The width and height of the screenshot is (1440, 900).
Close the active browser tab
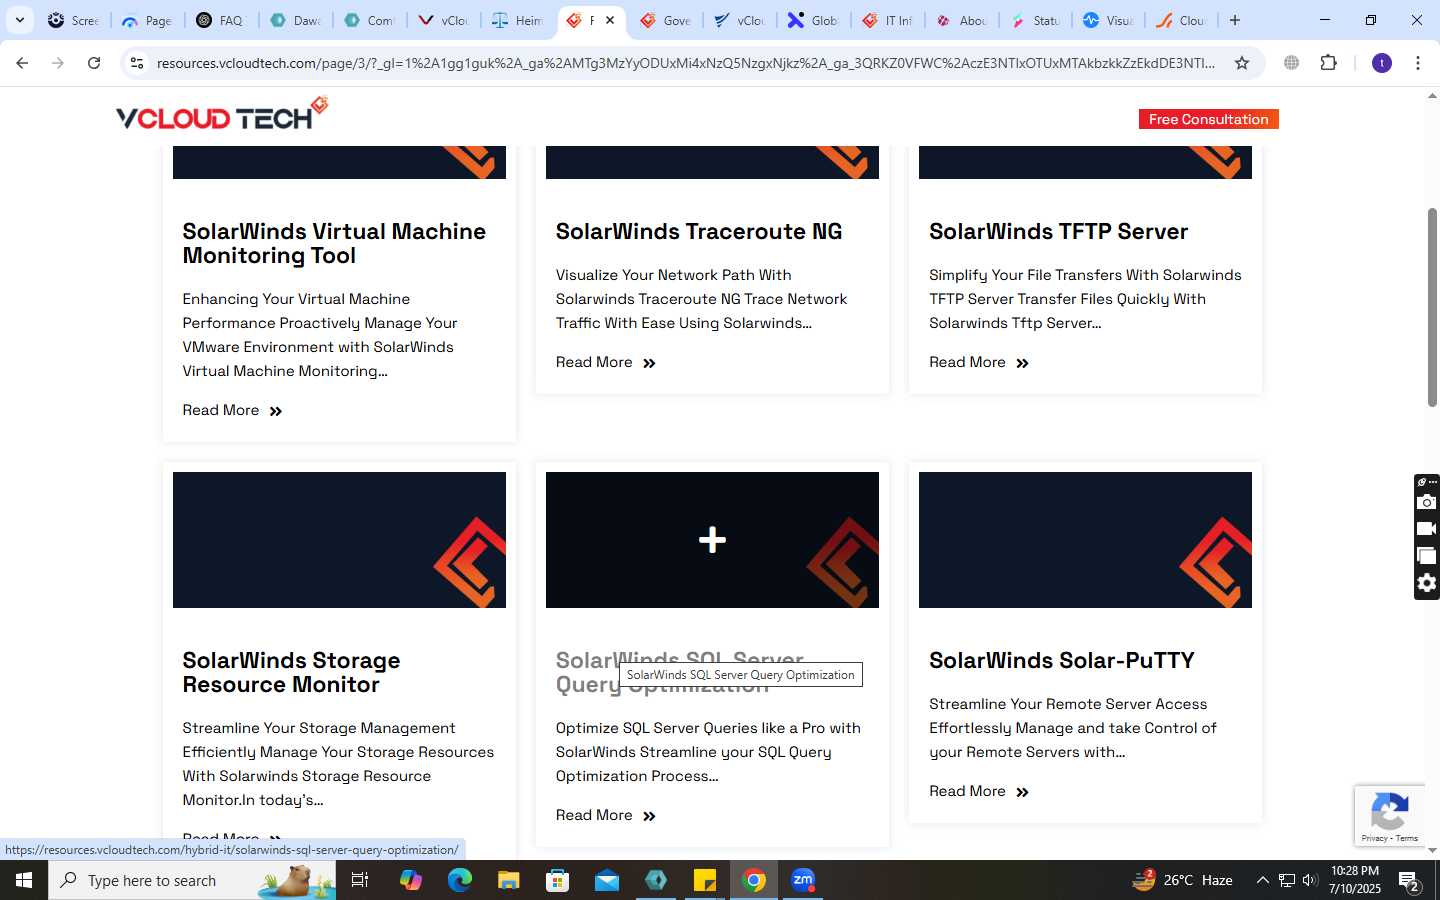(x=610, y=20)
